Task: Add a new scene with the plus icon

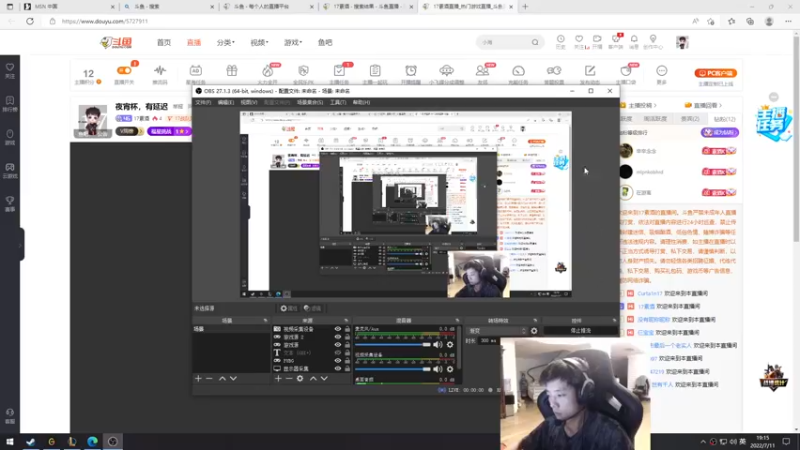Action: pos(198,379)
